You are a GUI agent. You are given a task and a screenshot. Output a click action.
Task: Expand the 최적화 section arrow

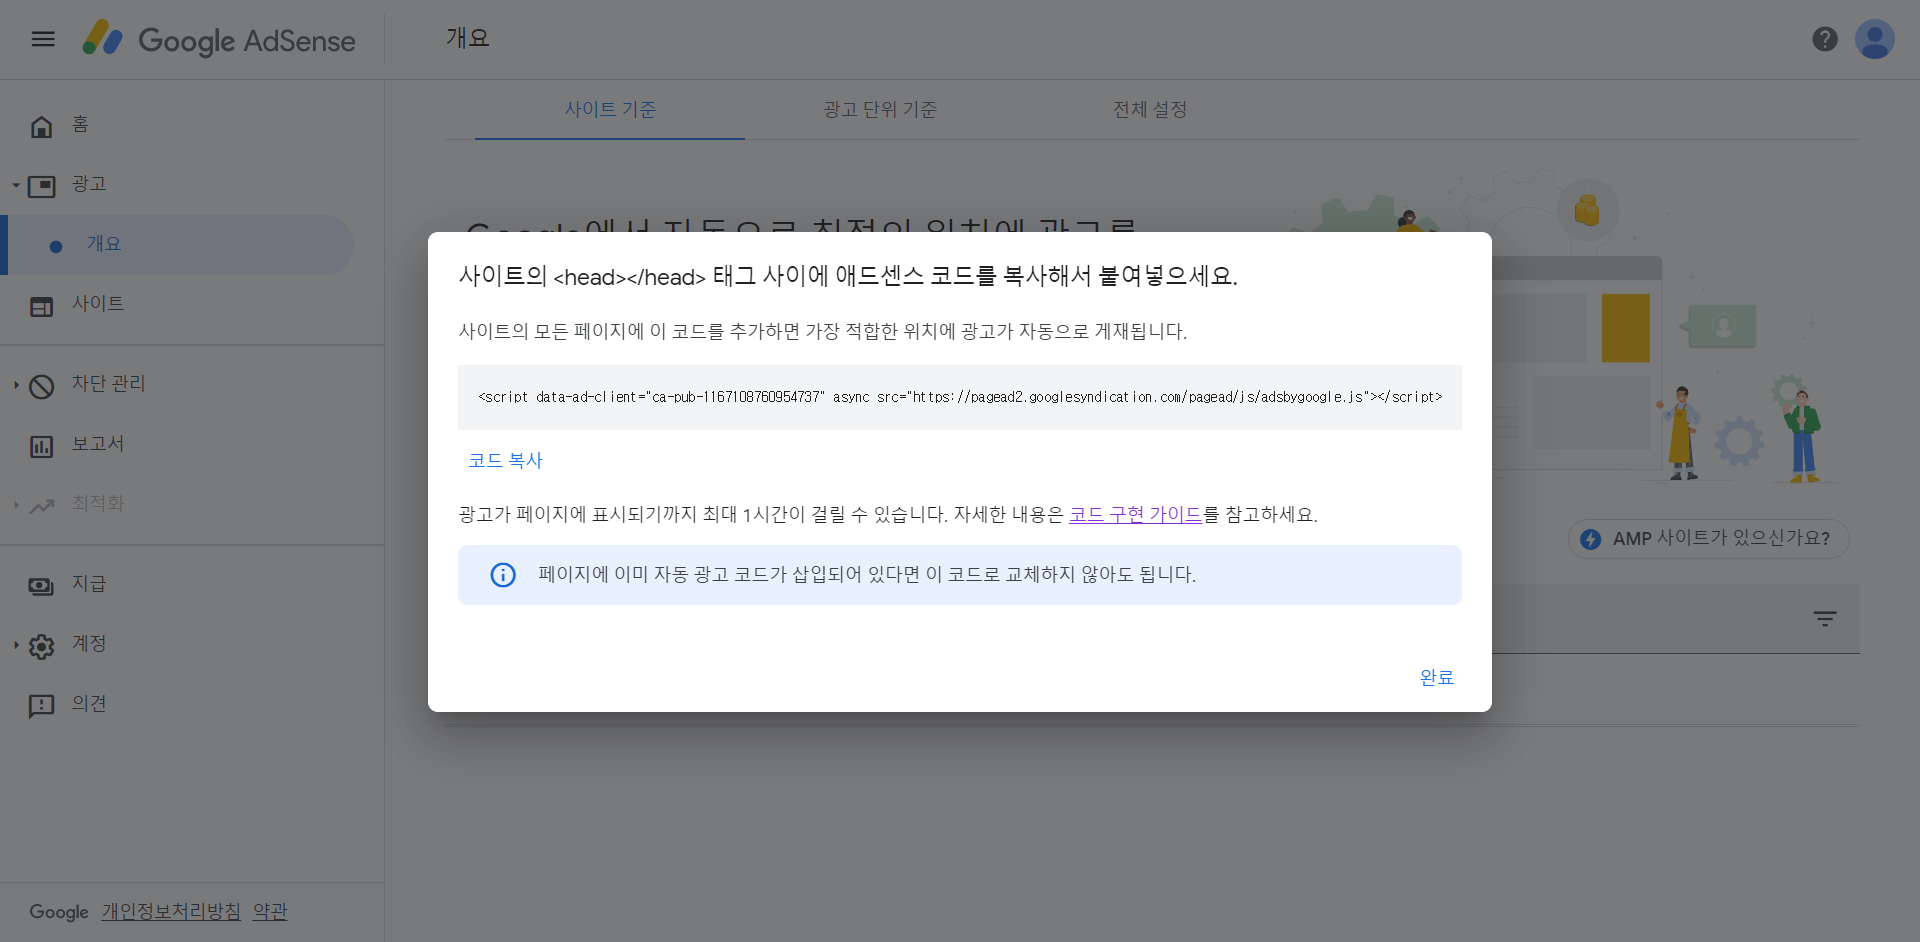pyautogui.click(x=16, y=505)
